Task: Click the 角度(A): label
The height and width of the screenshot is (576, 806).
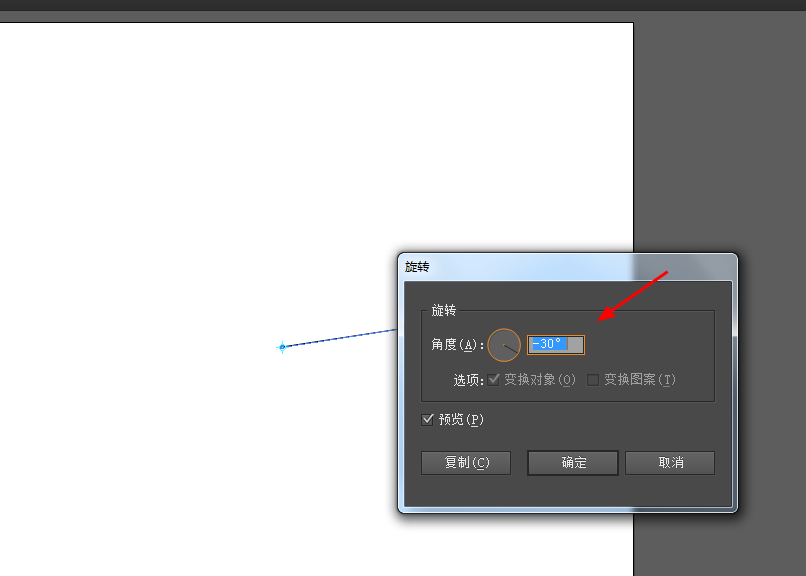Action: click(x=457, y=344)
